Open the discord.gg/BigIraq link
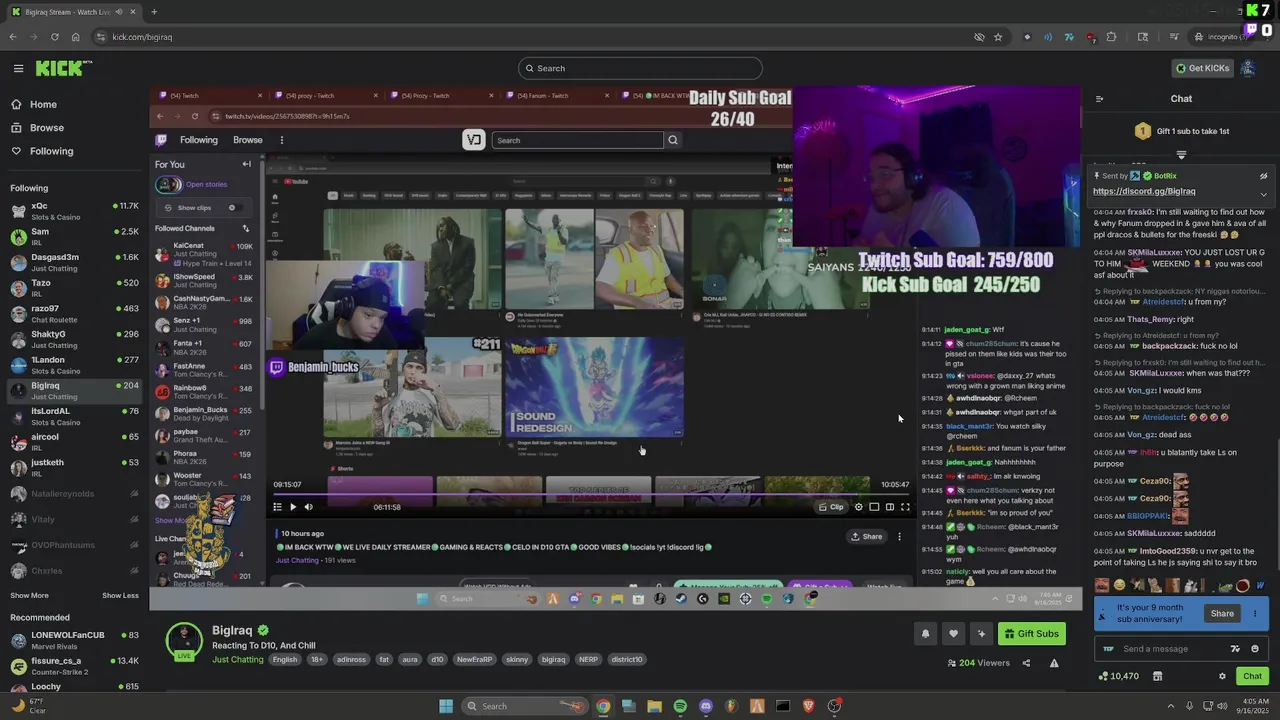 (1144, 191)
